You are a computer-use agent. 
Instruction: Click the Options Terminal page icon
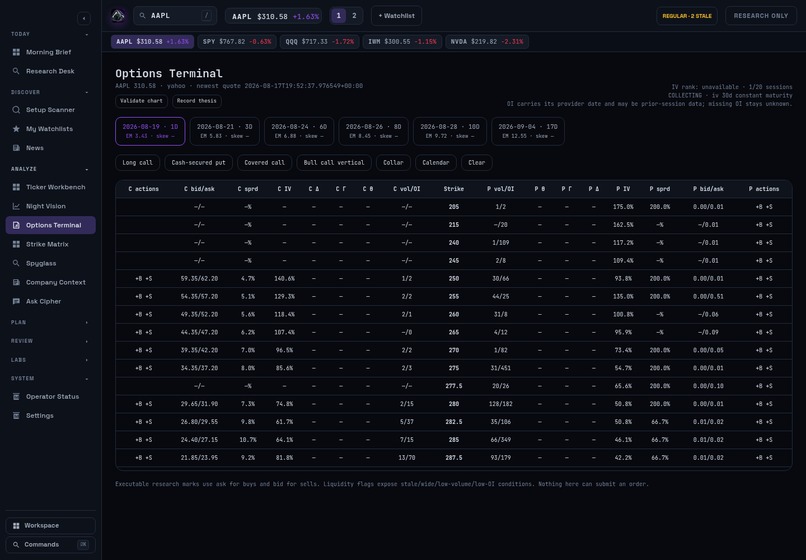click(x=16, y=225)
